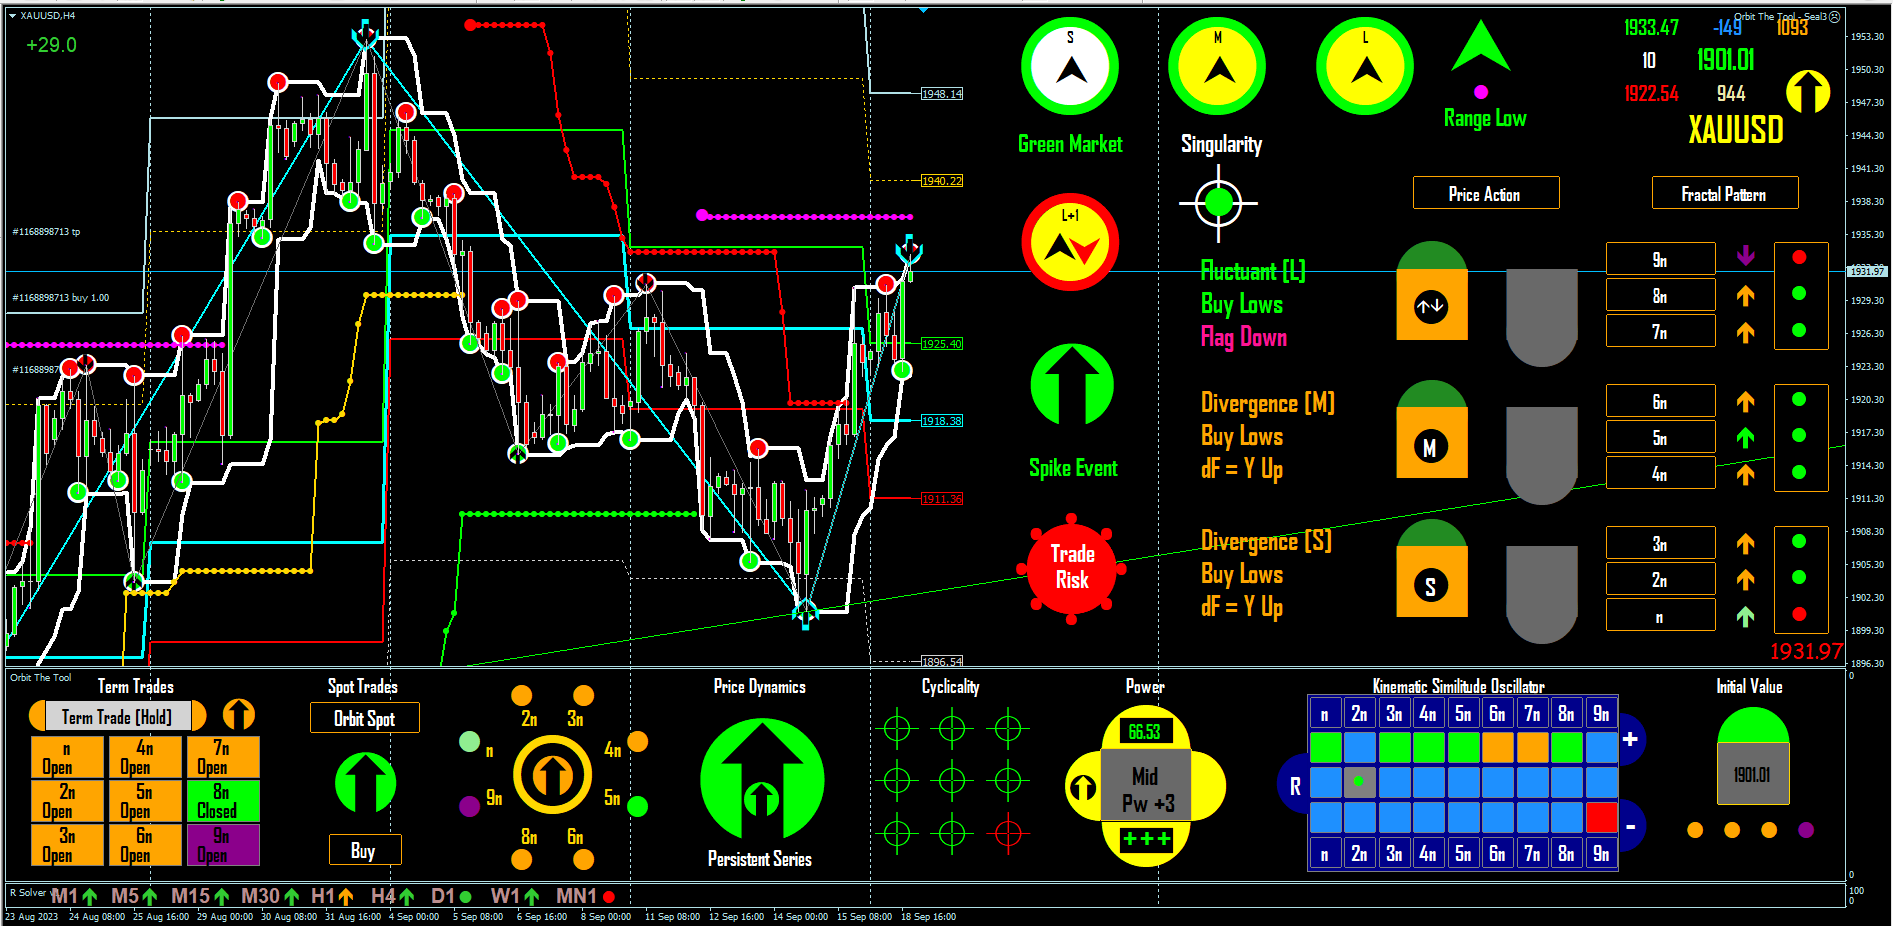
Task: Toggle the purple 9n Open term trade cell
Action: [x=222, y=845]
